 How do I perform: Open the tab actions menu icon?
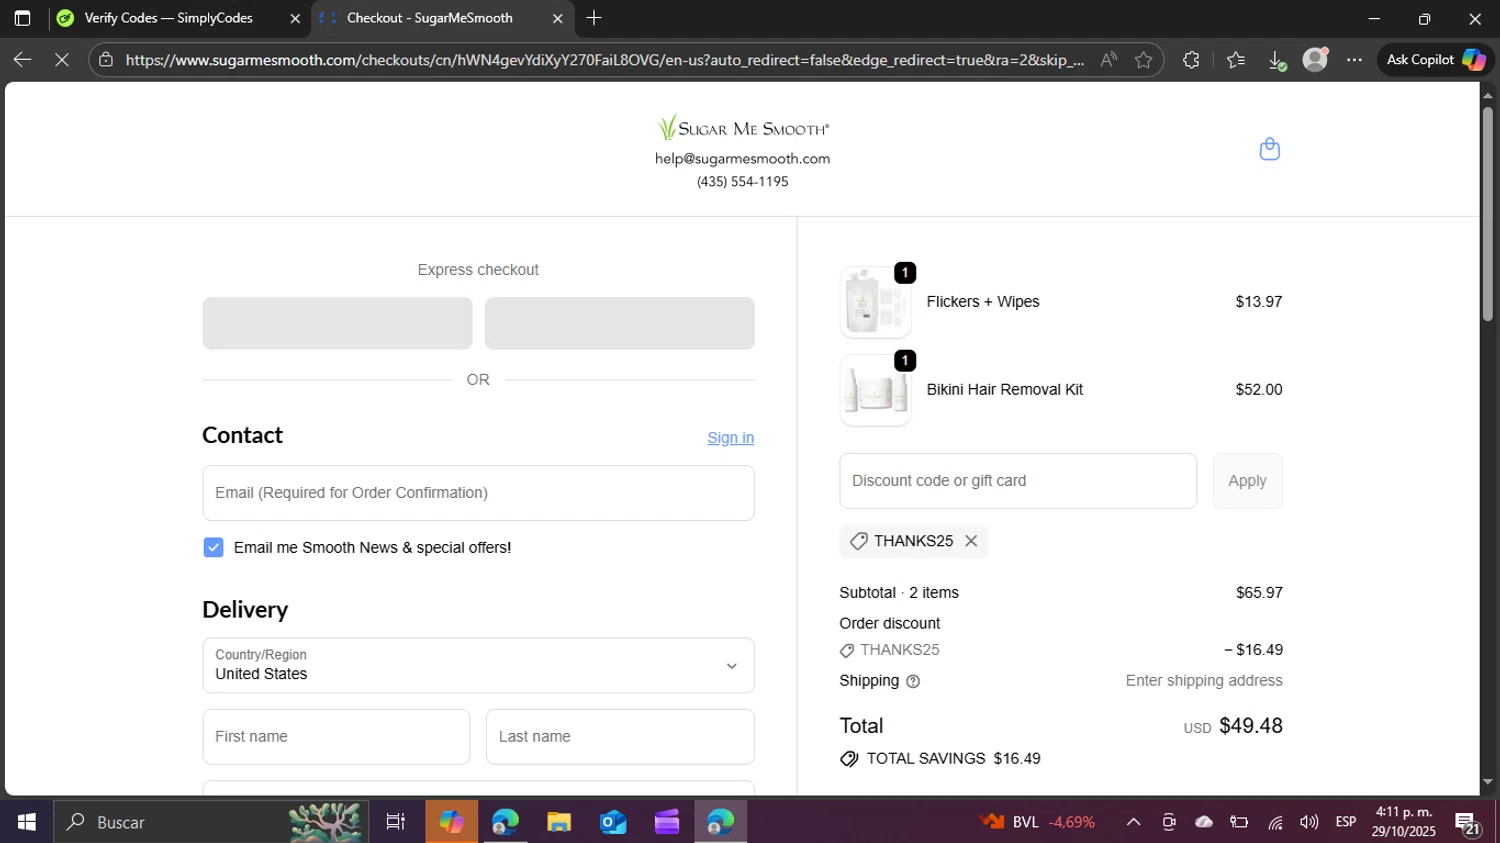[x=22, y=18]
